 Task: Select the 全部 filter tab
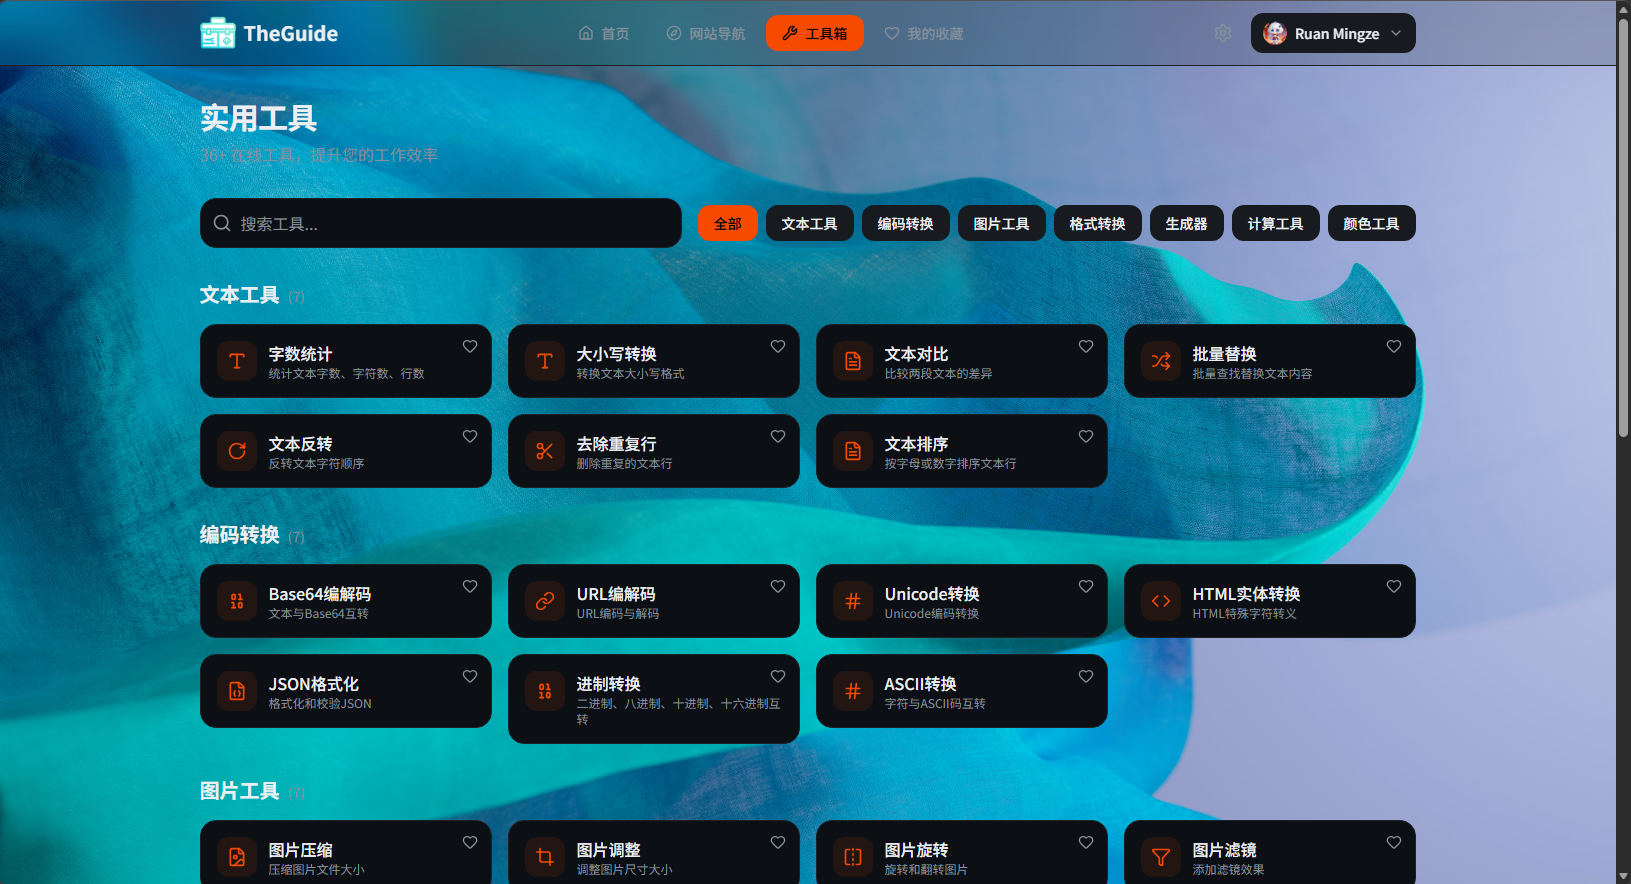(728, 223)
